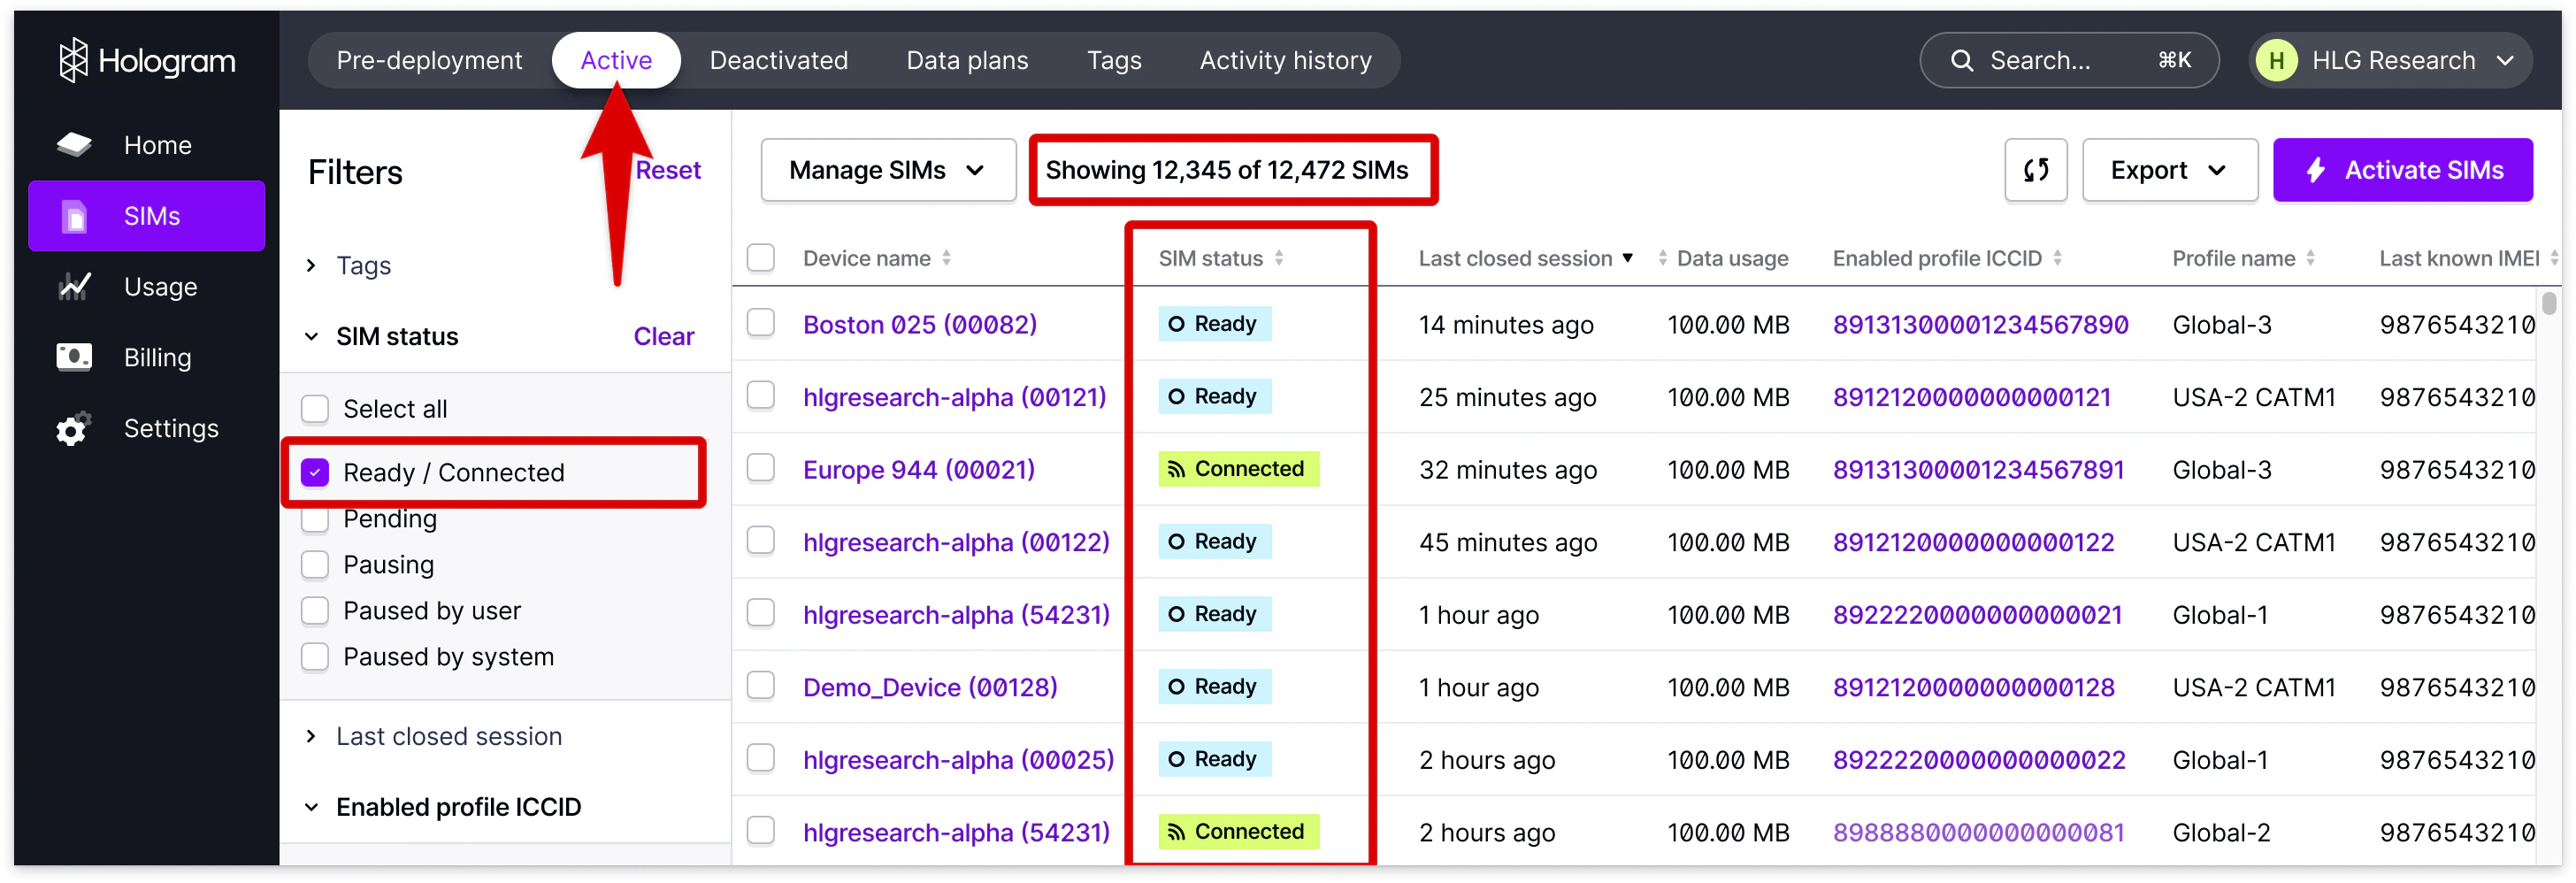Open device hlgresearch-alpha (00121)
2576x883 pixels.
pyautogui.click(x=954, y=397)
